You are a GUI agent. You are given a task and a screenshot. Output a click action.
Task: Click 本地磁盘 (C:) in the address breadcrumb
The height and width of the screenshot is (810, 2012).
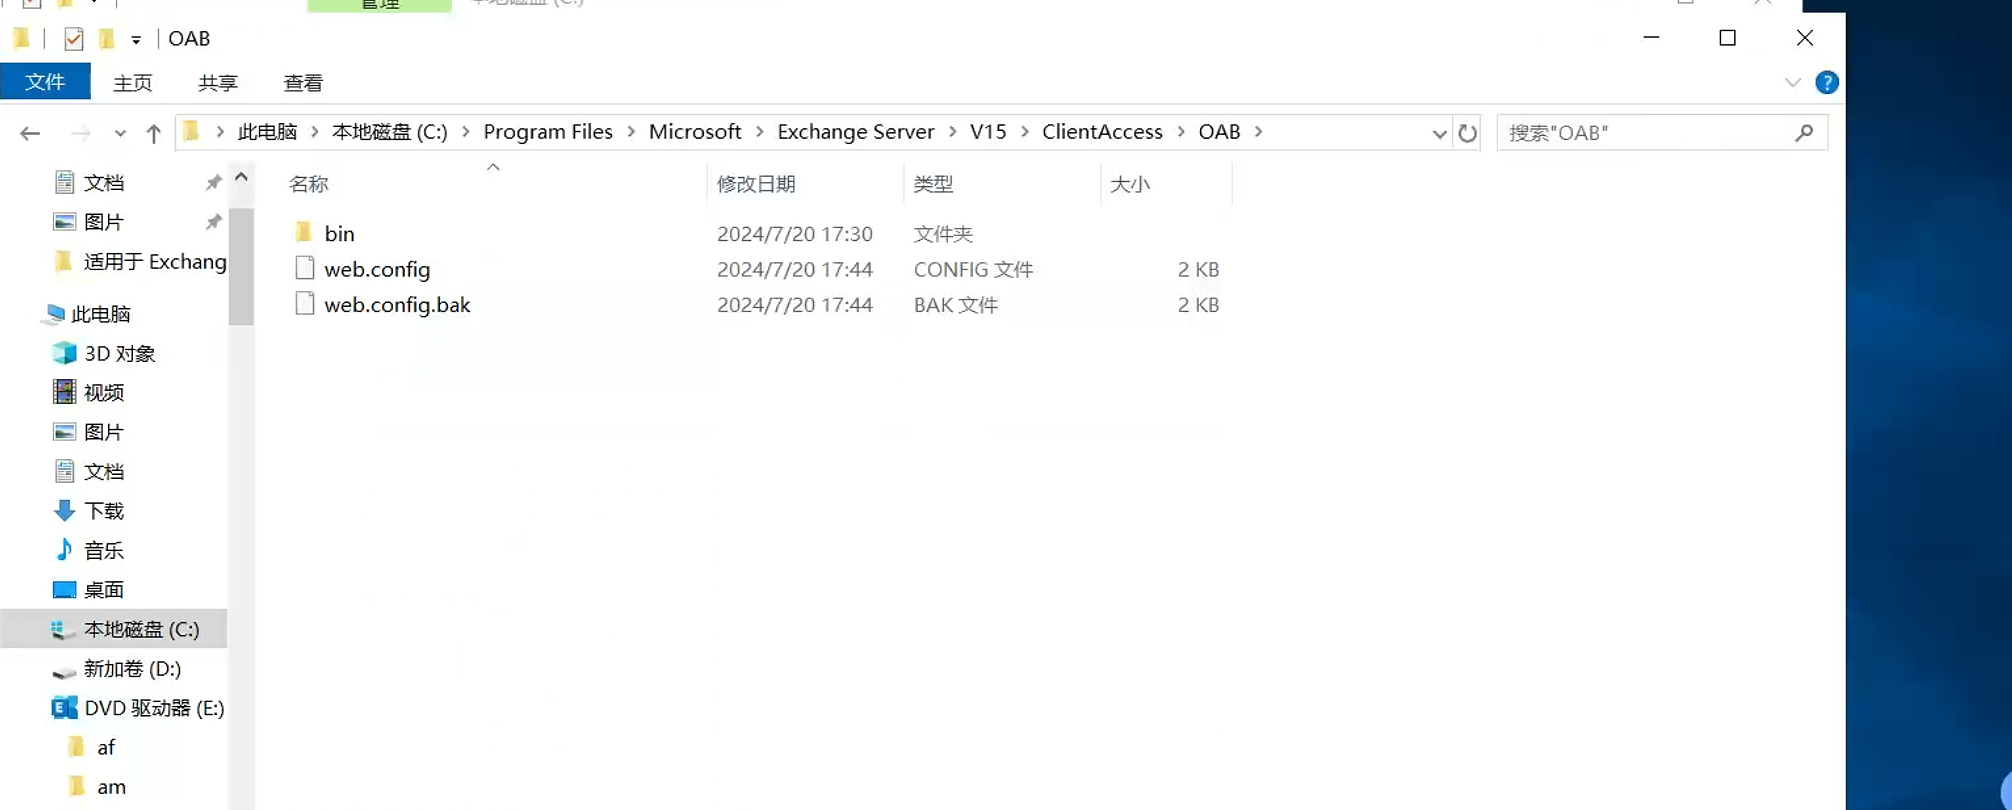(x=390, y=132)
